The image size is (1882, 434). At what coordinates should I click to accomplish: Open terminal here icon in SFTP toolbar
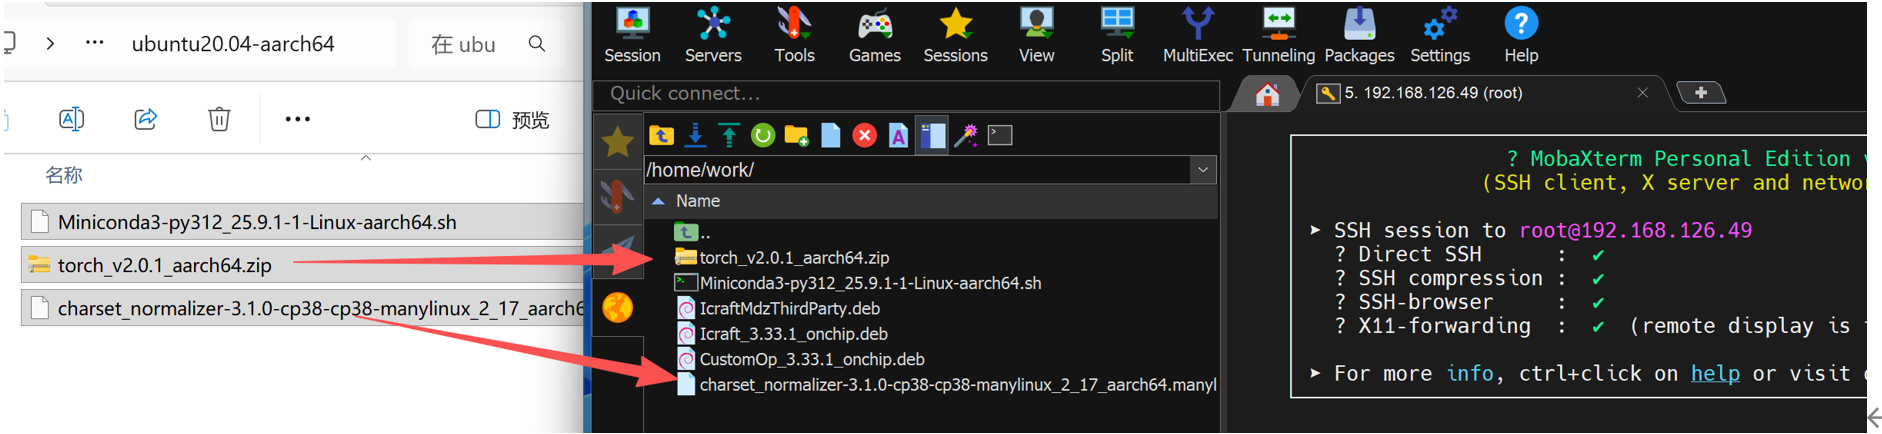pos(1000,135)
